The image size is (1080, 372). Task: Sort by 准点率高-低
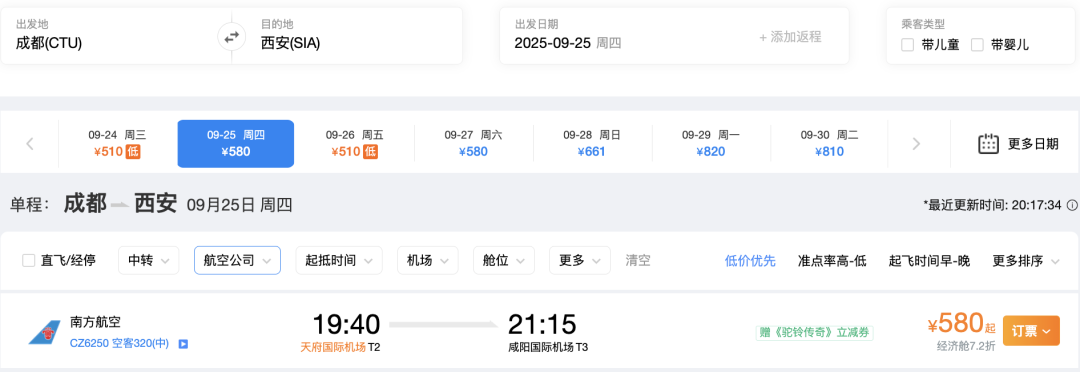pyautogui.click(x=832, y=260)
